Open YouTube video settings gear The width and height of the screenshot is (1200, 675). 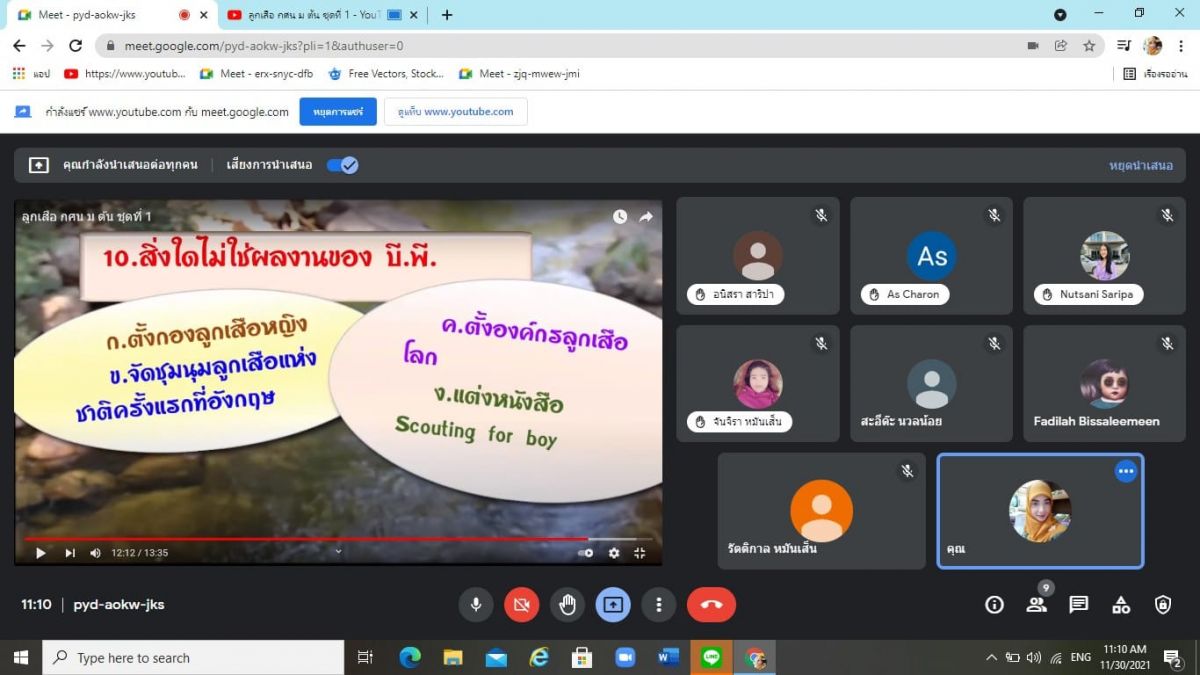coord(614,552)
